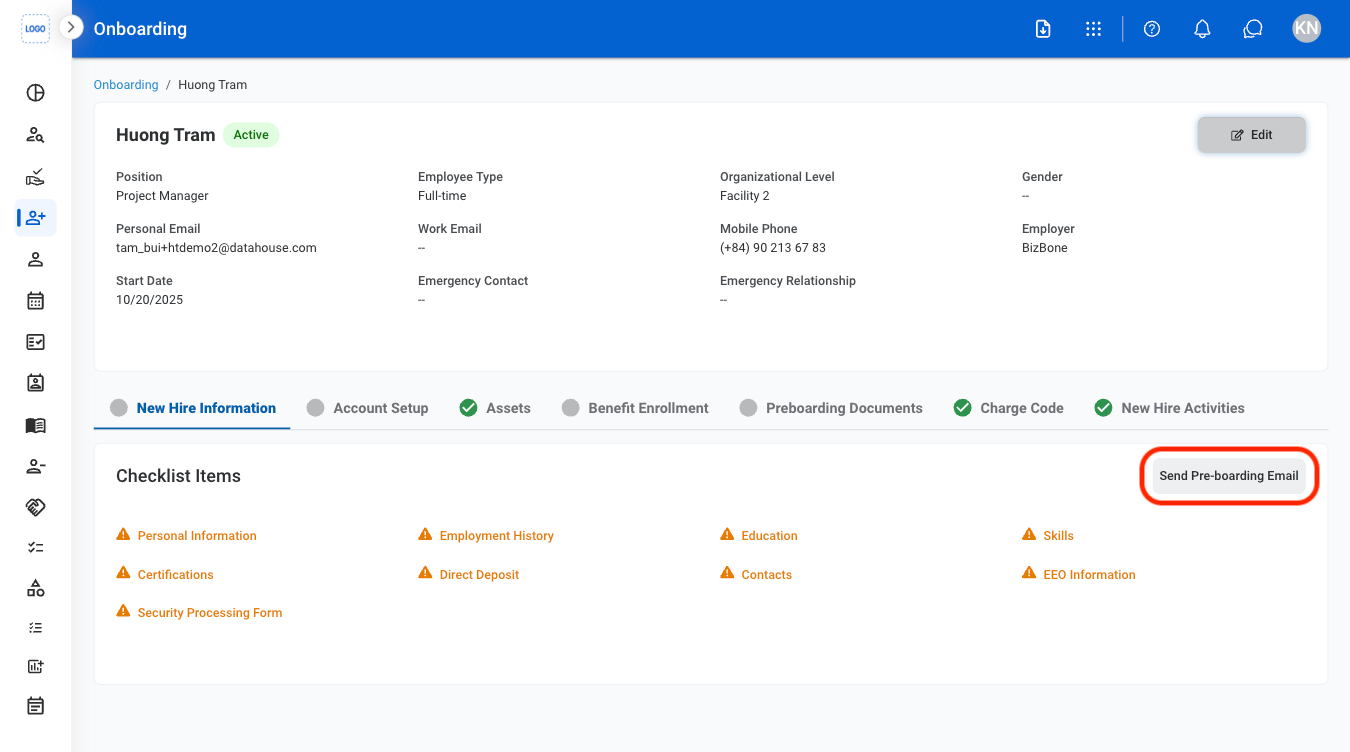Open the dashboard pie chart icon in the sidebar
The width and height of the screenshot is (1350, 752).
[35, 93]
